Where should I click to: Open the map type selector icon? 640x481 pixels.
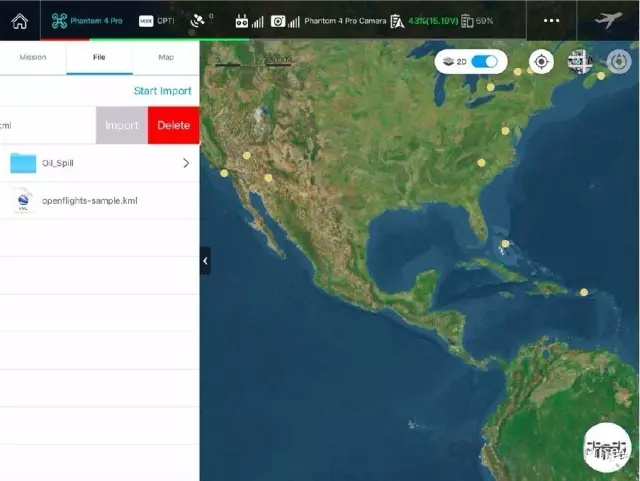(580, 62)
